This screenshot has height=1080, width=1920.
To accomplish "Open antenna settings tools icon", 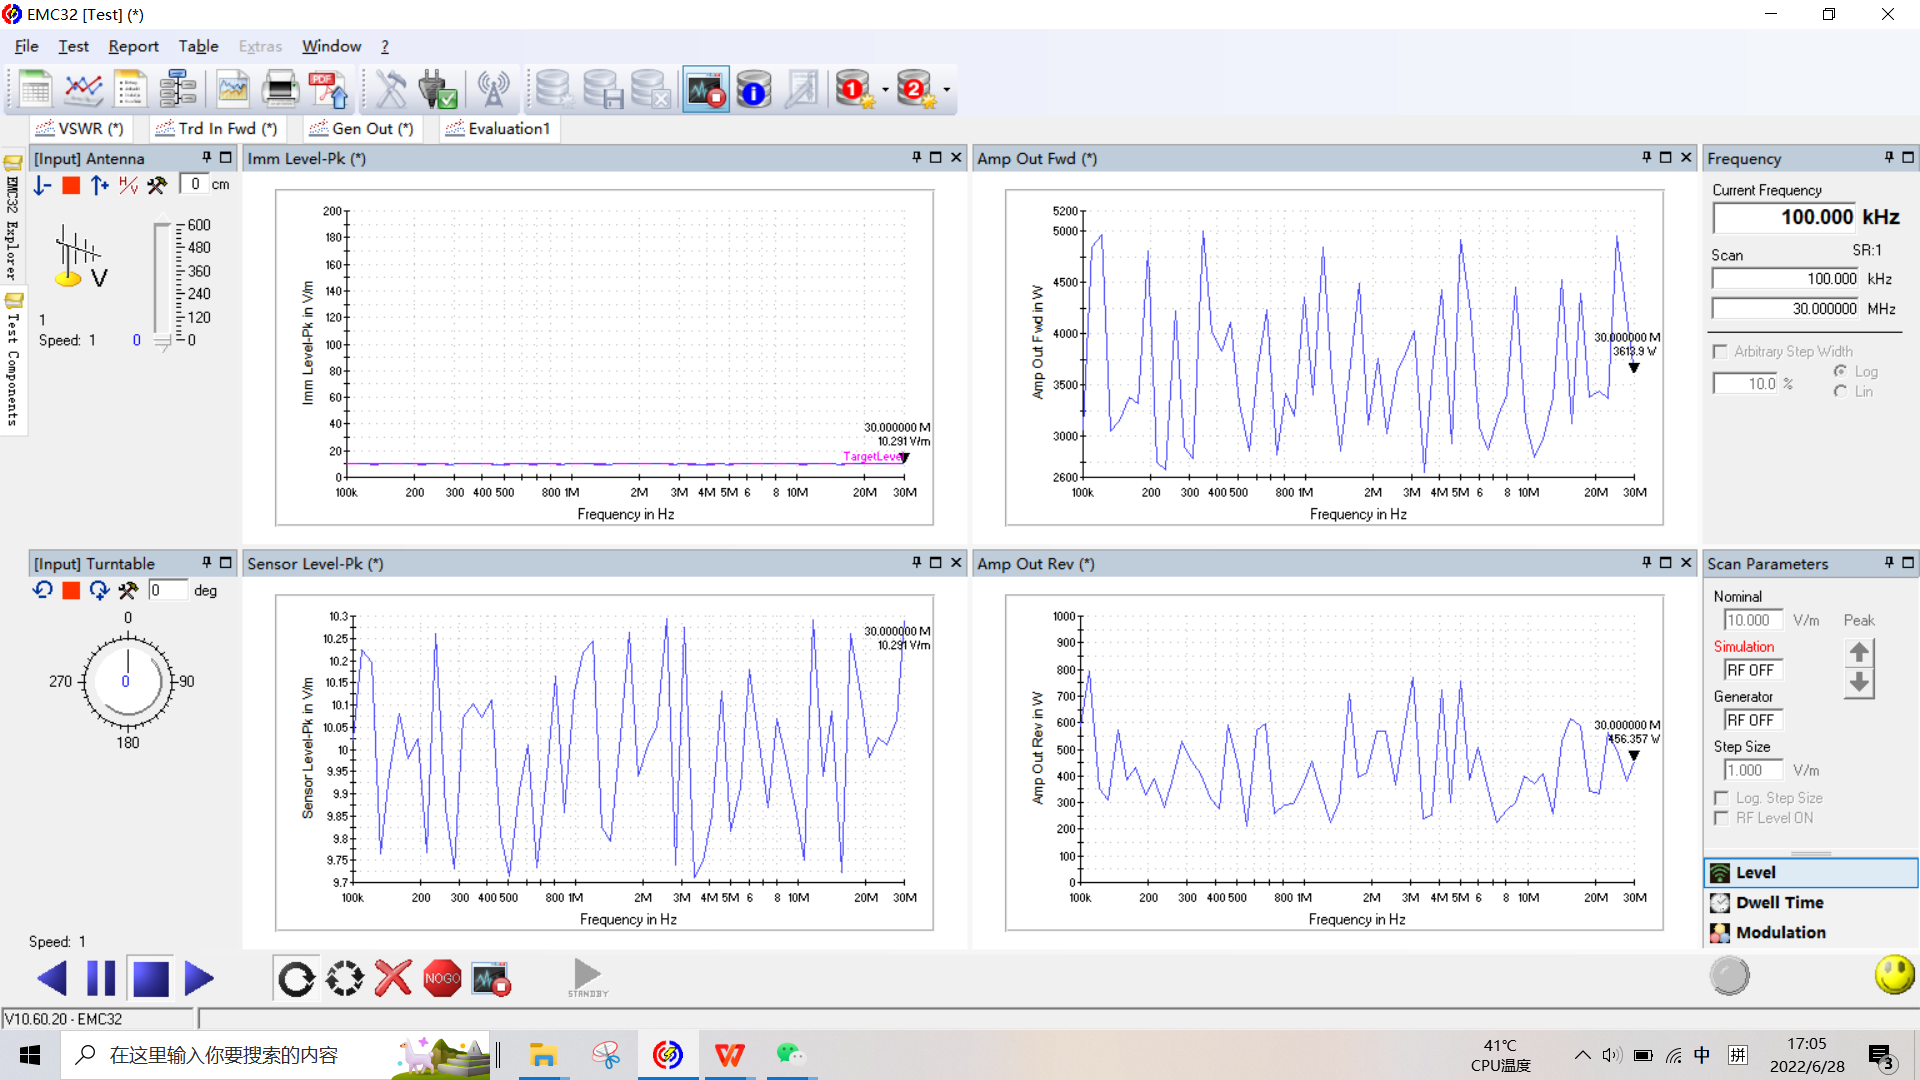I will coord(157,185).
